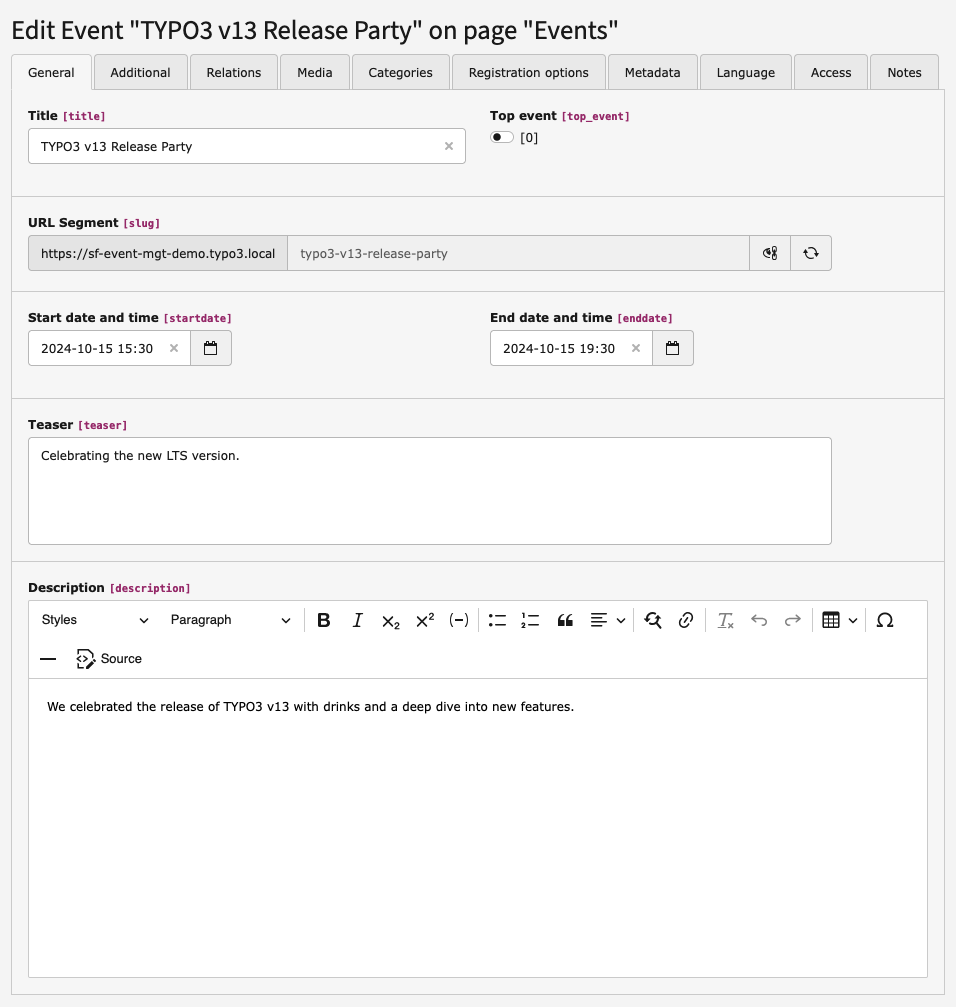The image size is (956, 1007).
Task: Open the Paragraph heading dropdown
Action: [x=230, y=620]
